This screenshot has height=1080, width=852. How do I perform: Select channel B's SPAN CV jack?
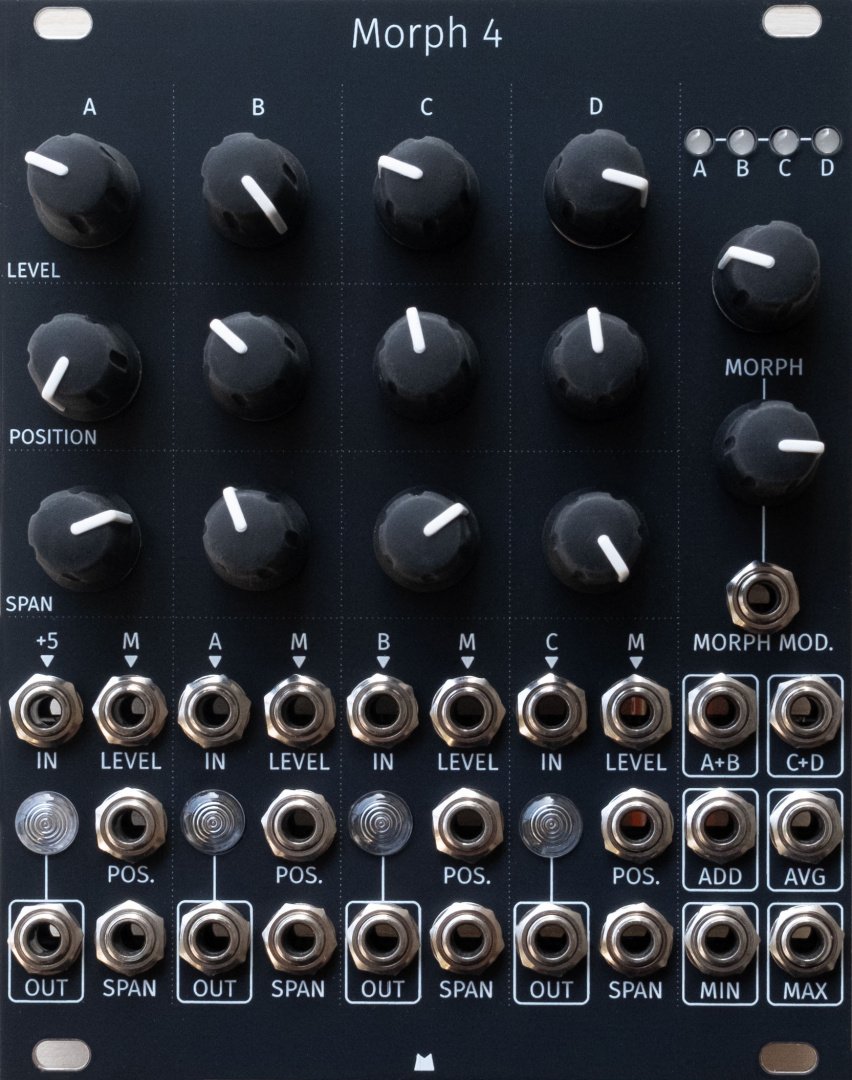point(299,939)
